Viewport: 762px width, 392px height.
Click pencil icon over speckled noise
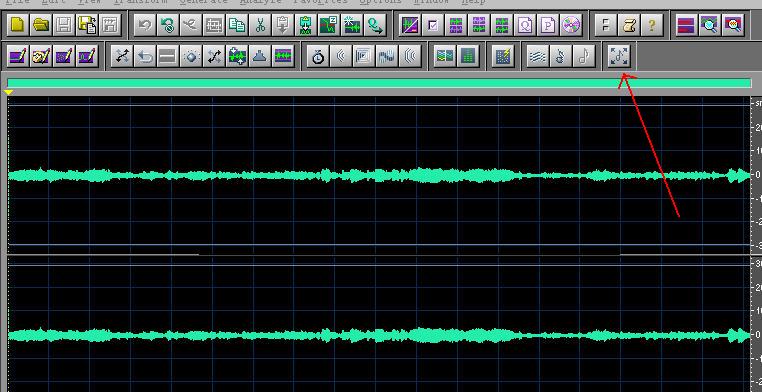[x=64, y=57]
